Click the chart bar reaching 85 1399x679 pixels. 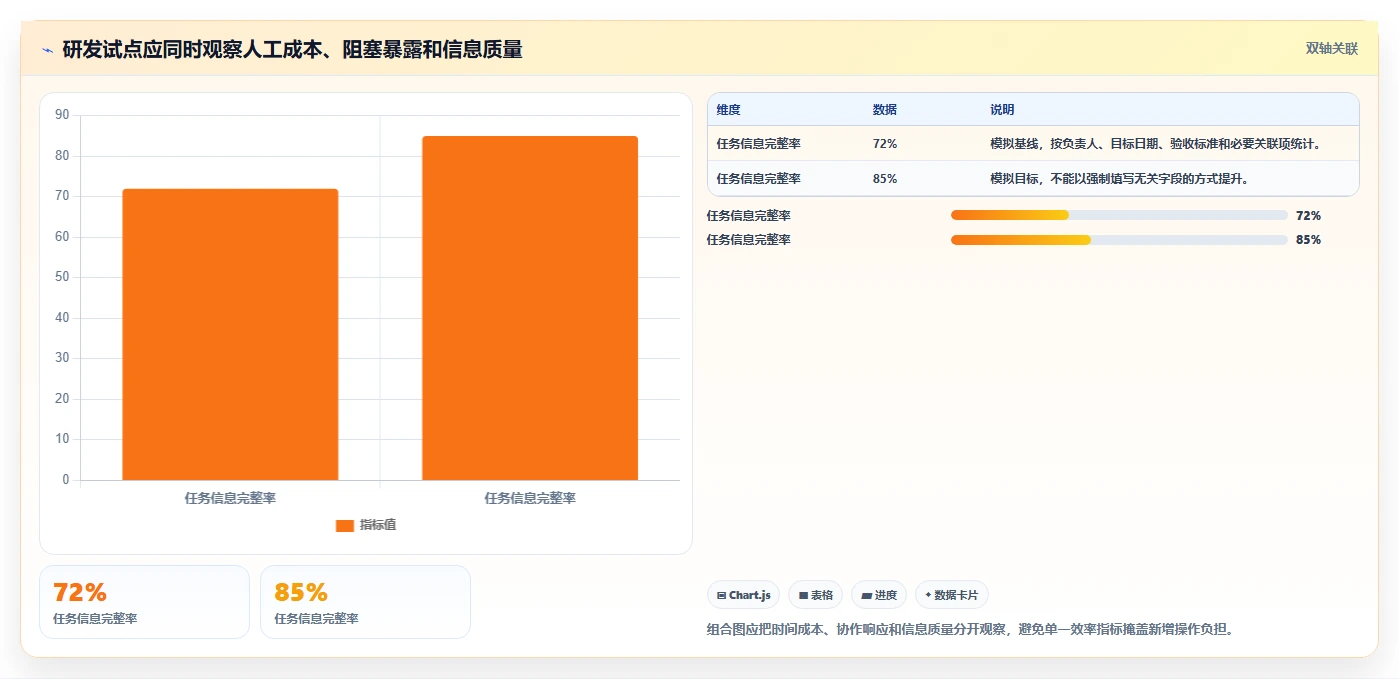pyautogui.click(x=530, y=308)
